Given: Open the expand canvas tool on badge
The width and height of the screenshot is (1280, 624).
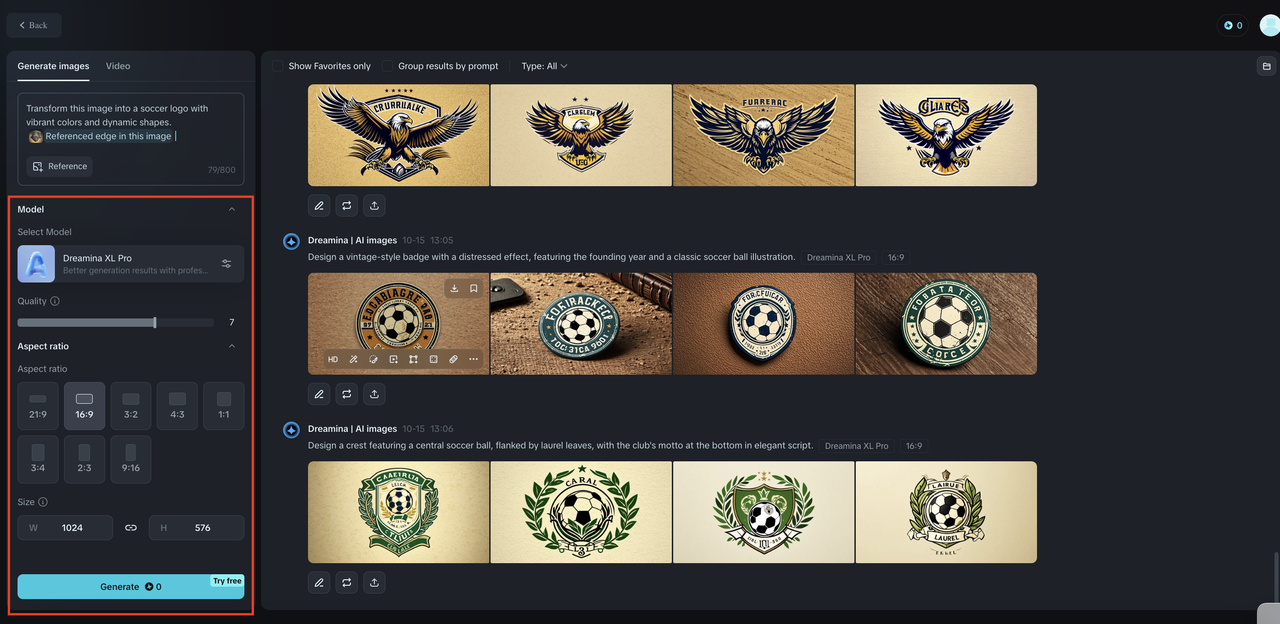Looking at the screenshot, I should [x=413, y=359].
